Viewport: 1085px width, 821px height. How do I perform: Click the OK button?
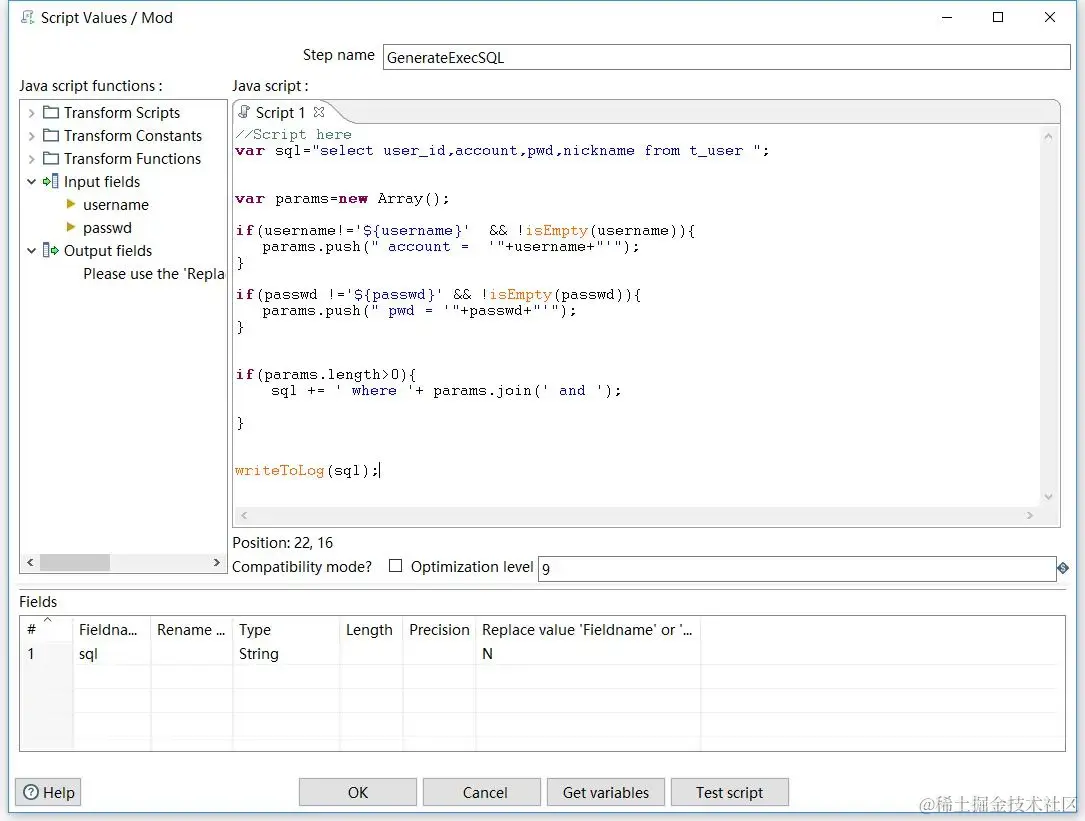(358, 792)
